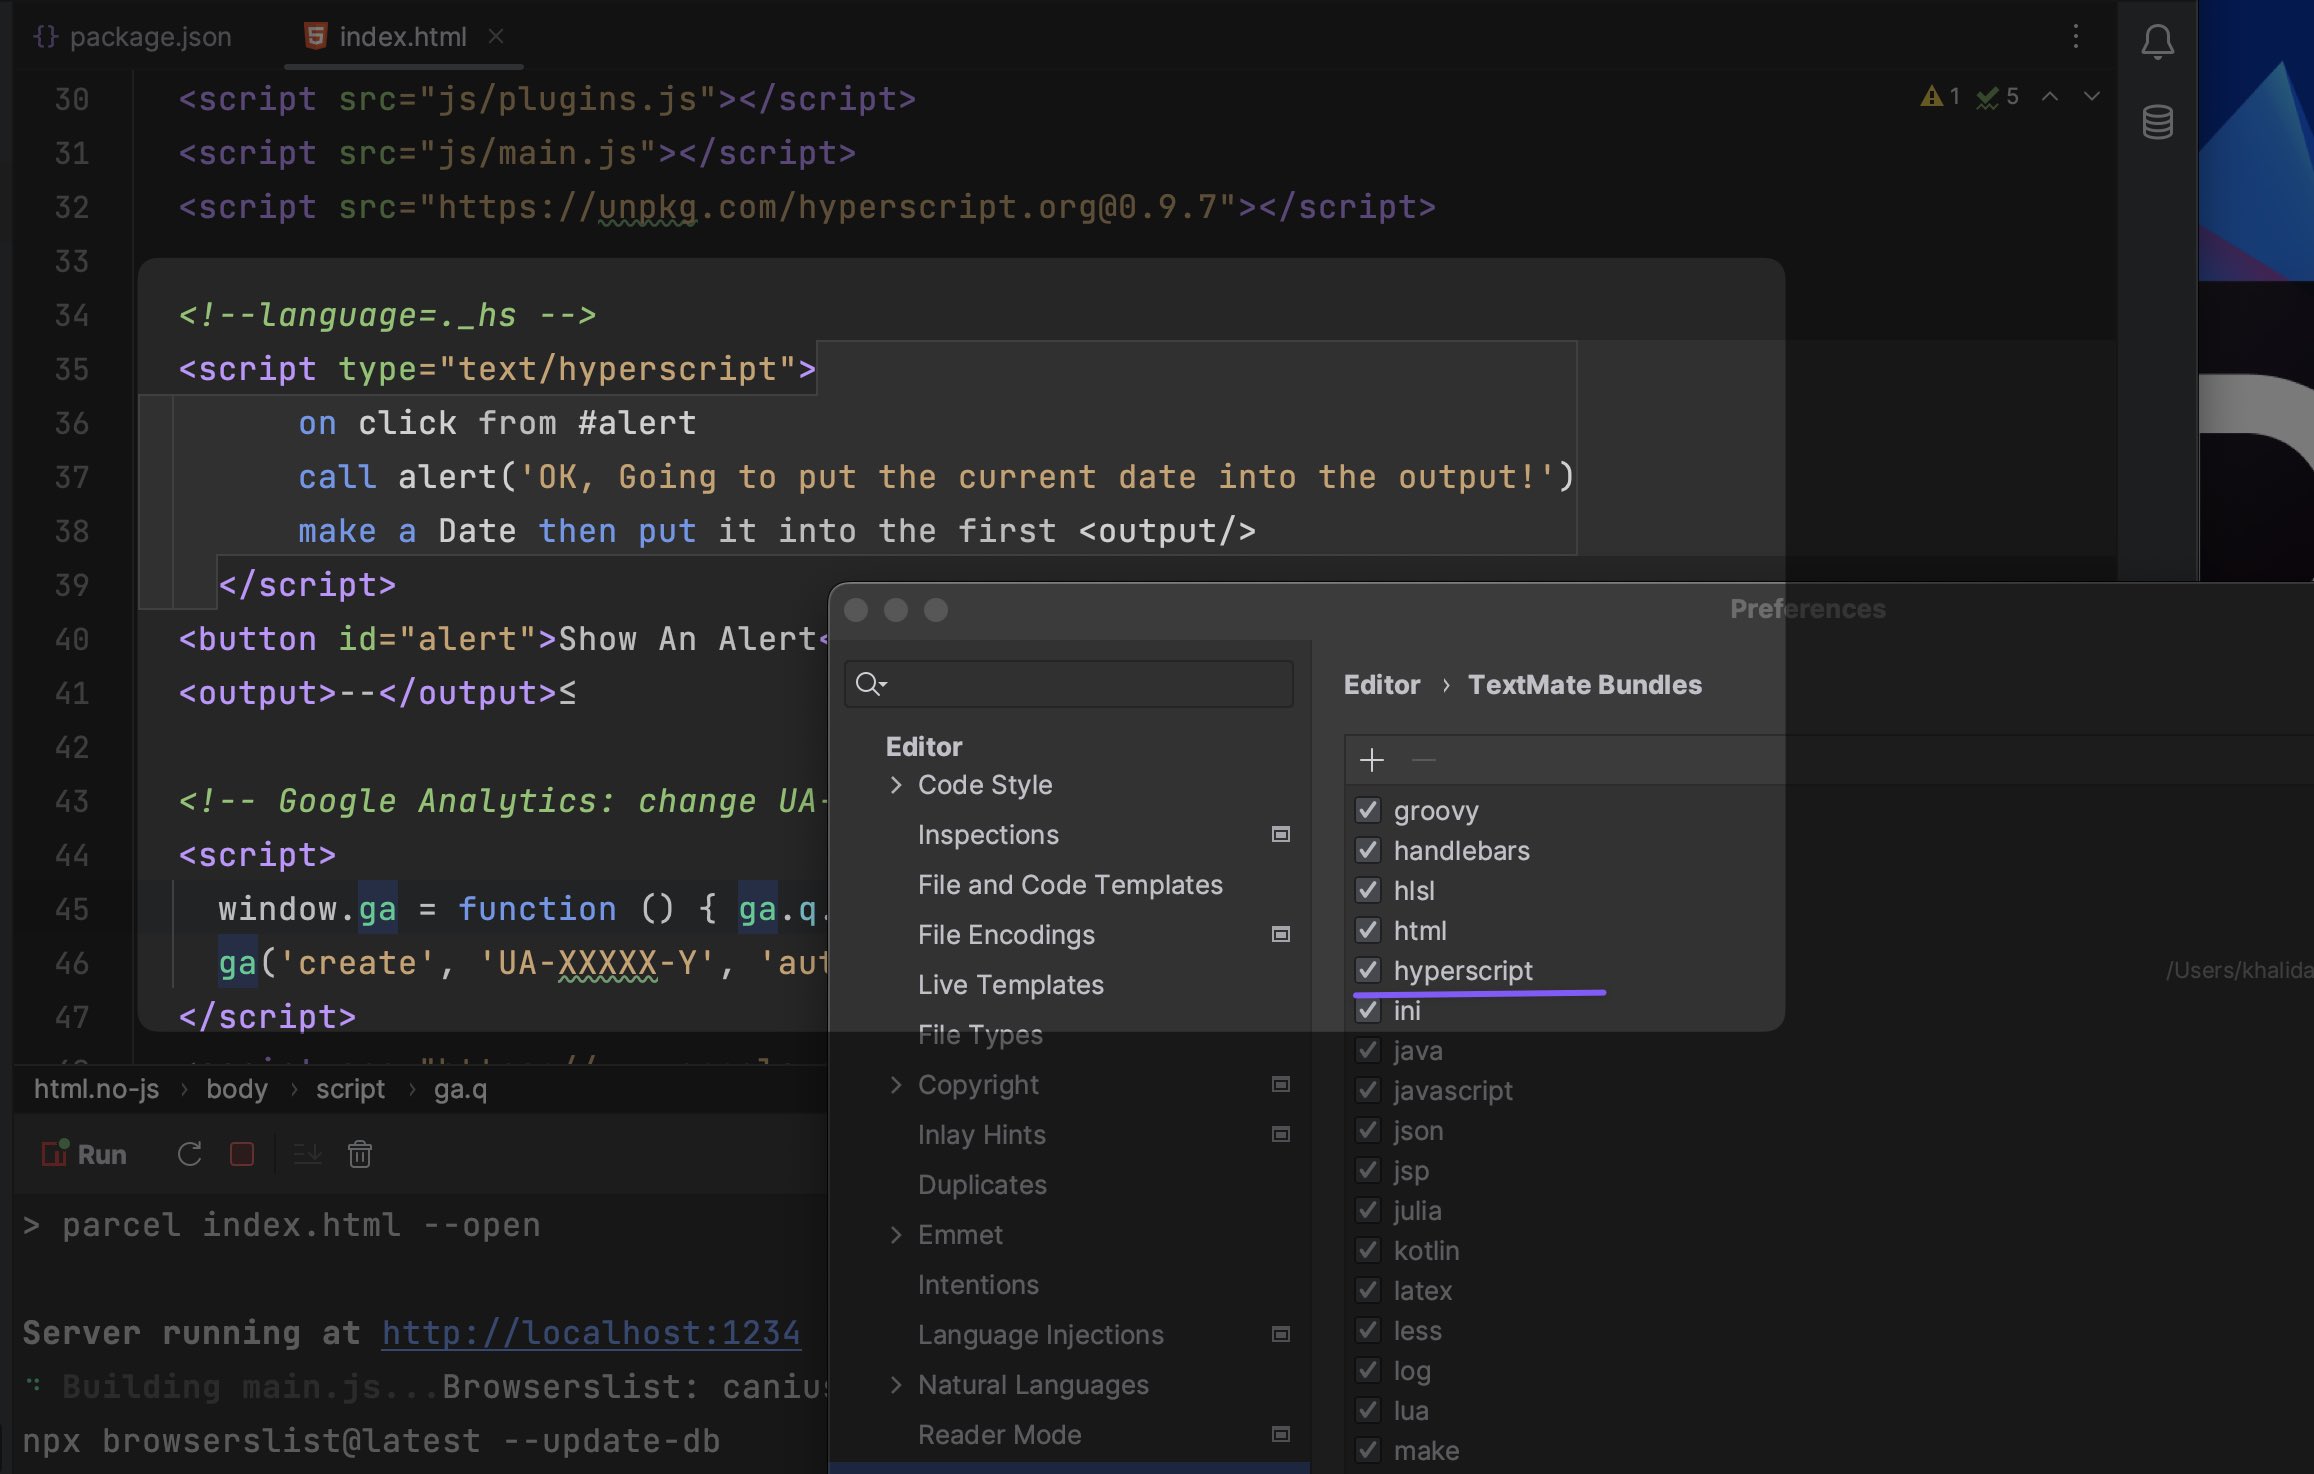Open Inspections settings page
The height and width of the screenshot is (1474, 2314).
pos(988,835)
